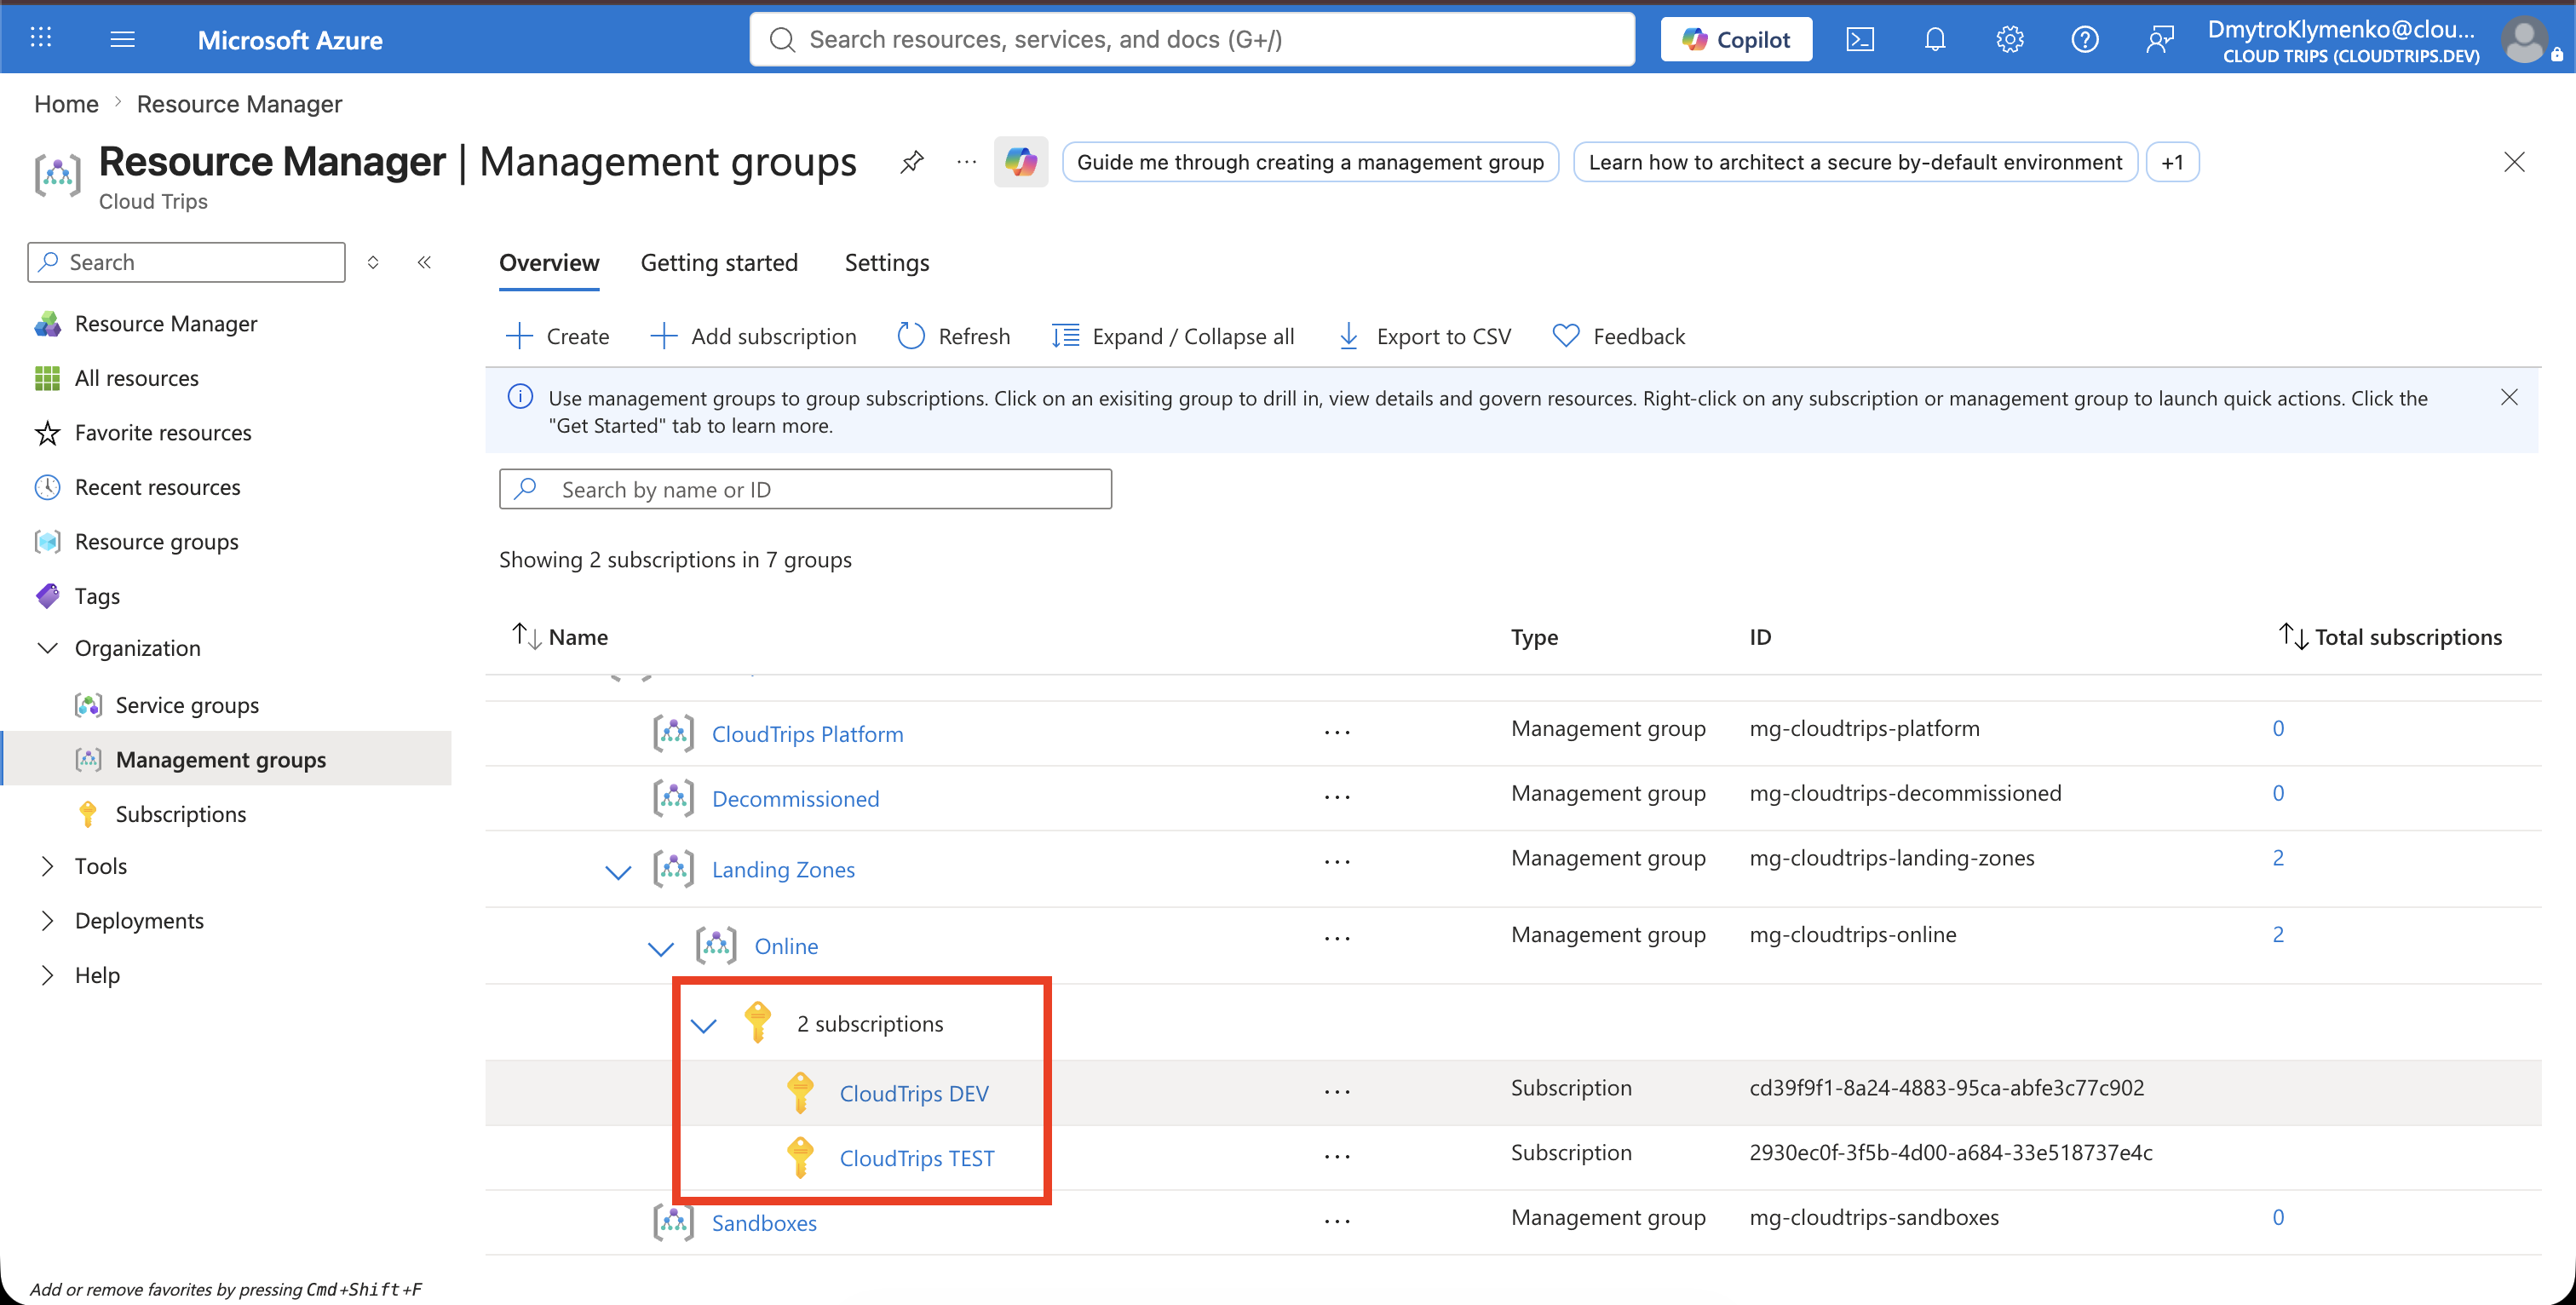
Task: Click the Copilot icon next to page title
Action: (1021, 162)
